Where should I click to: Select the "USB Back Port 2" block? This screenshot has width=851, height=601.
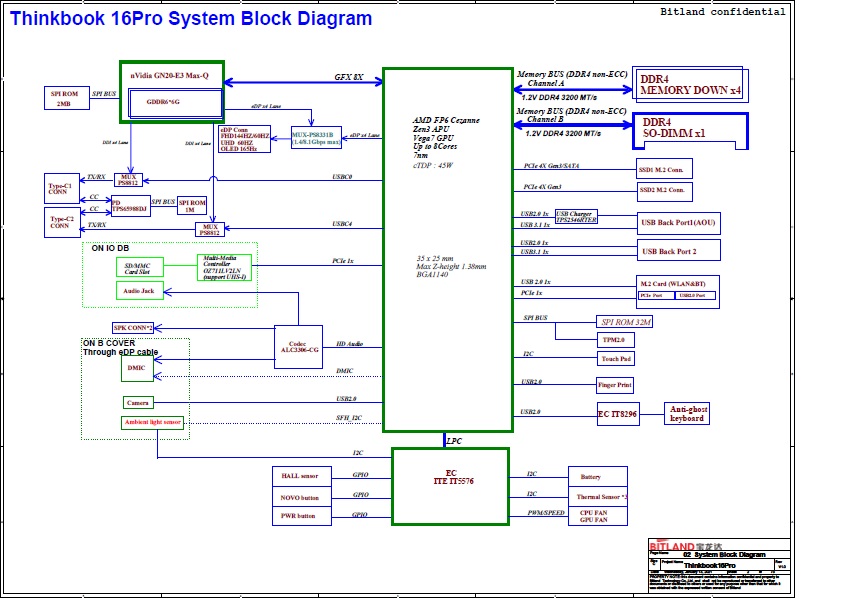pos(678,251)
